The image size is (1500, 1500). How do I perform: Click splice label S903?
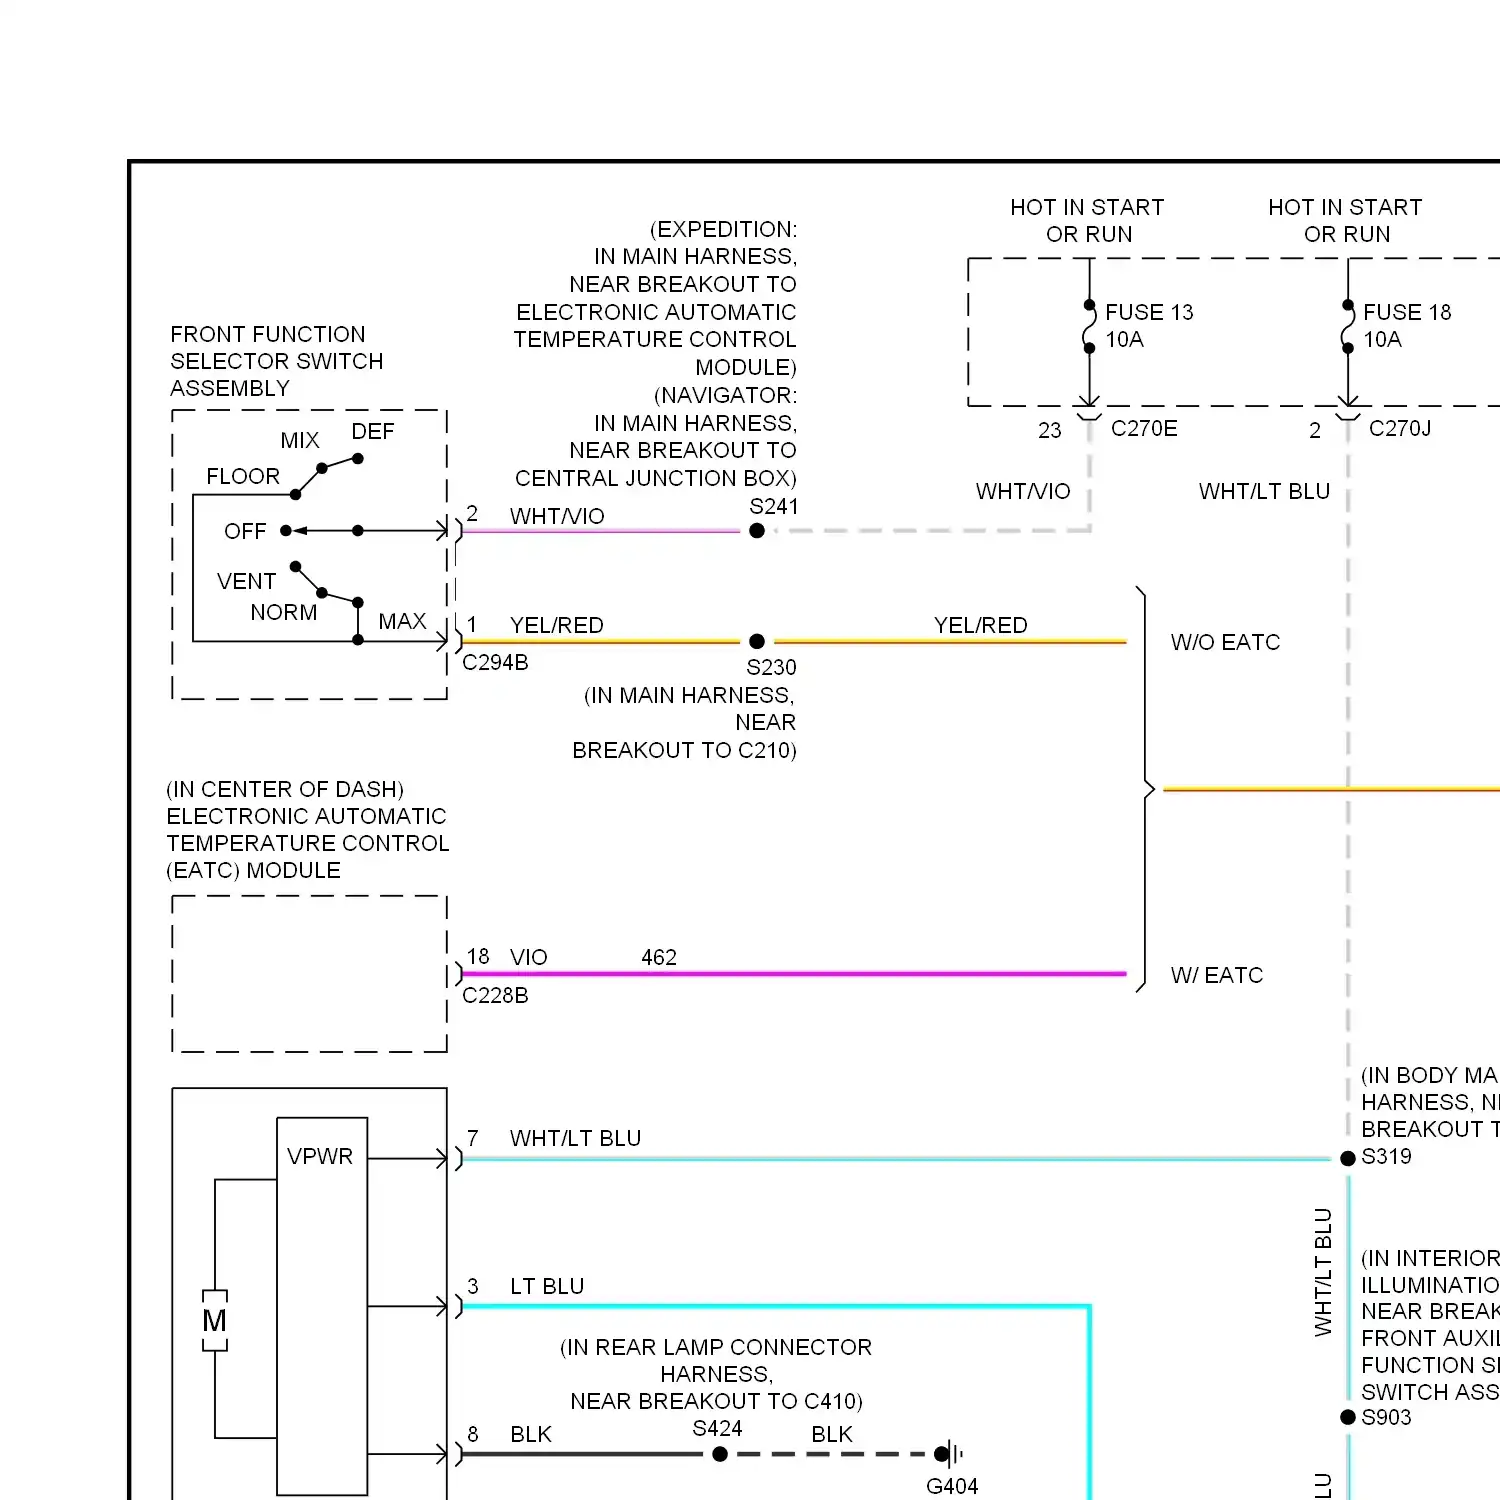click(x=1386, y=1417)
